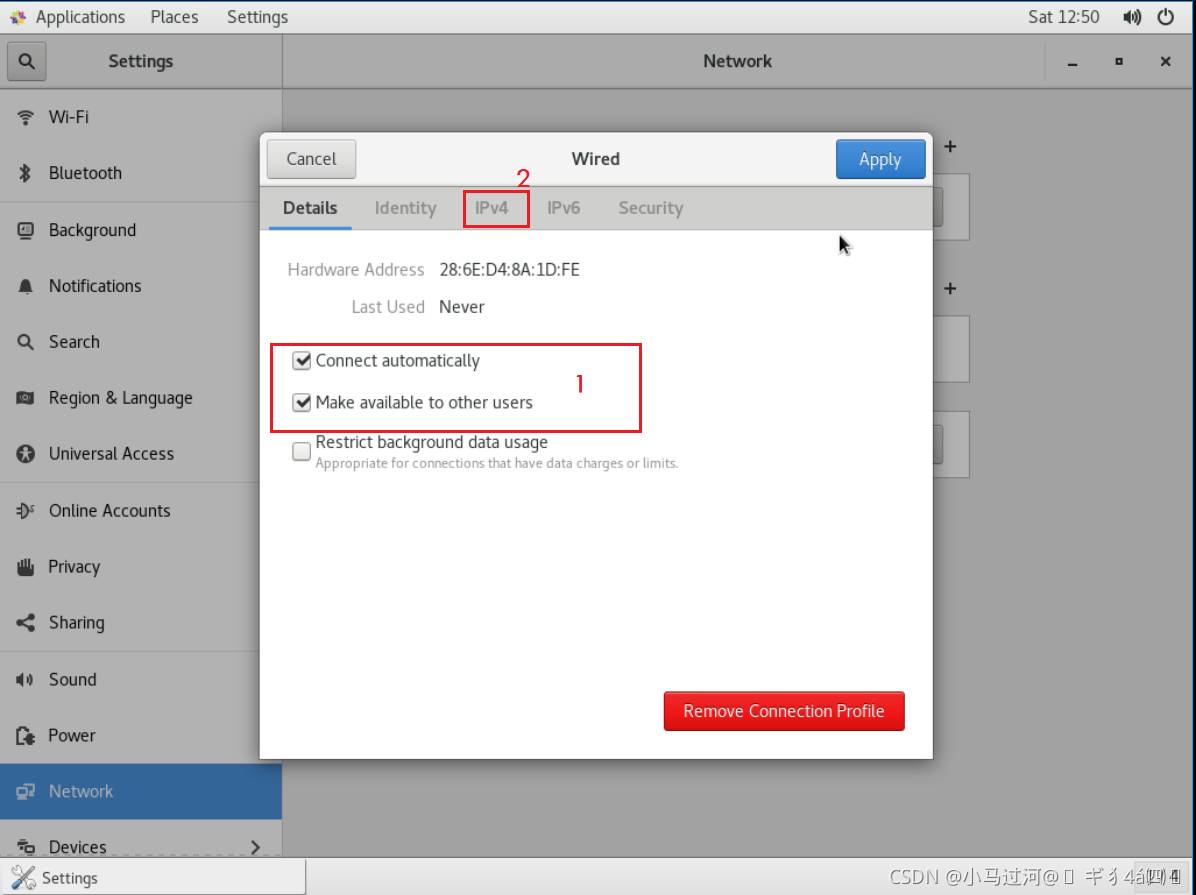Expand the Devices submenu chevron
The width and height of the screenshot is (1196, 895).
255,847
